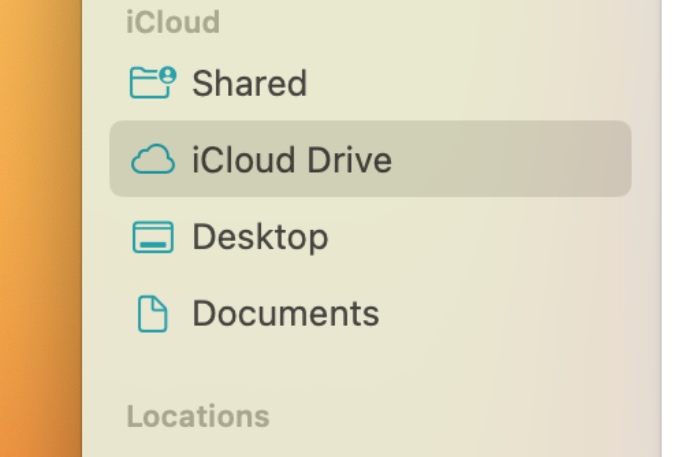The image size is (700, 457).
Task: Expand the Locations section header
Action: pyautogui.click(x=198, y=416)
